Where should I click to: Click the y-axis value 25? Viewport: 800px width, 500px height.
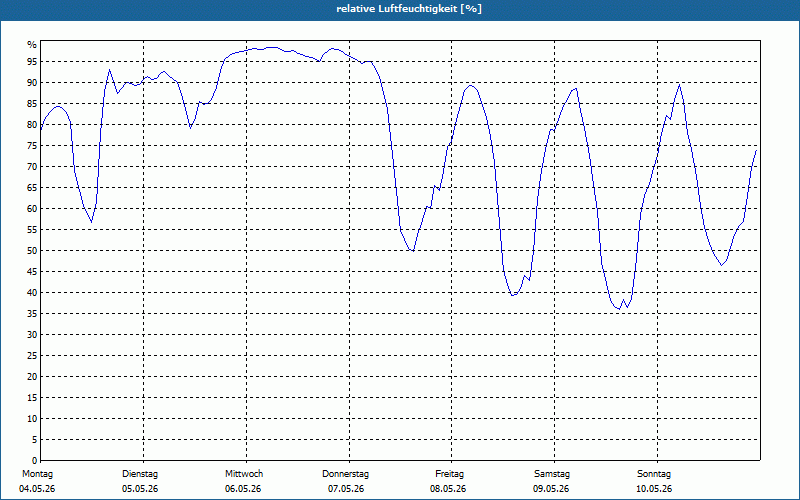coord(32,356)
